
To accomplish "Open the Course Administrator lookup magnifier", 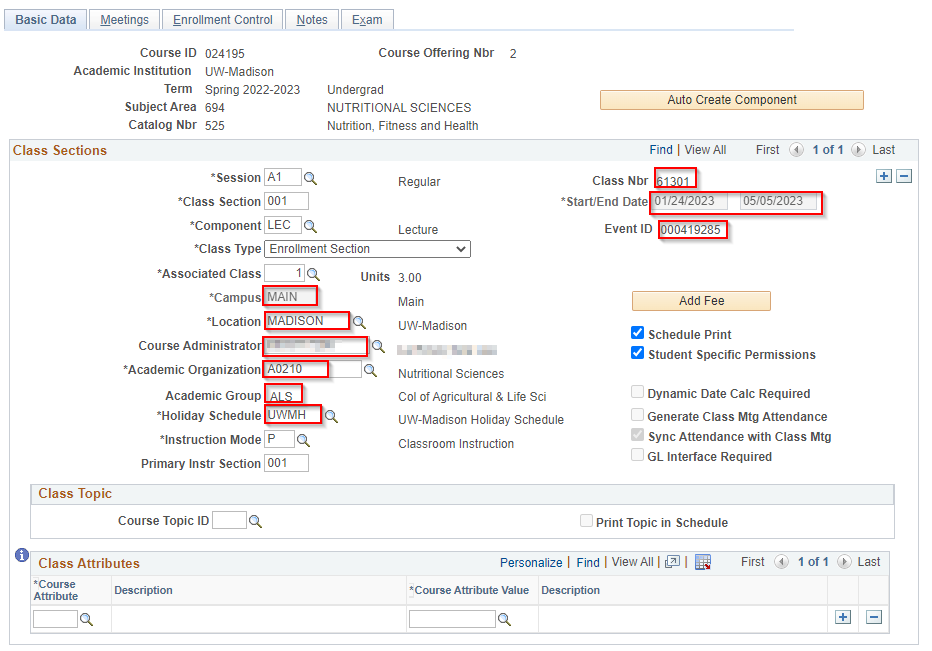I will pos(378,346).
